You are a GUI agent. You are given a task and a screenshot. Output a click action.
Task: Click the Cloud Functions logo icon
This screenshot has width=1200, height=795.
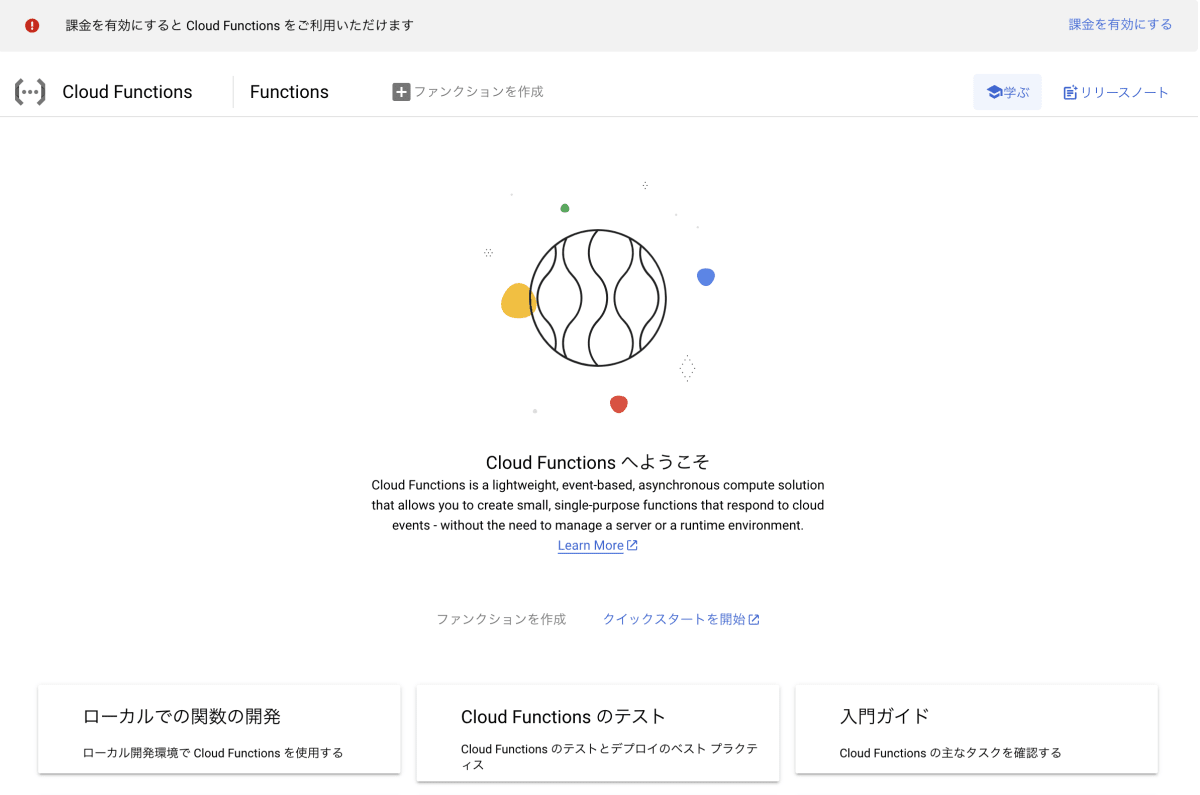[x=30, y=92]
